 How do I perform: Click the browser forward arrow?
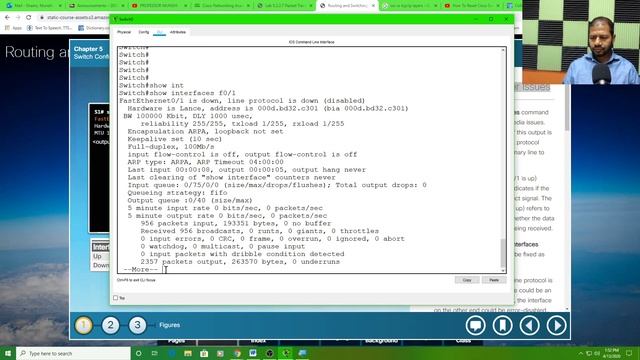pyautogui.click(x=18, y=18)
